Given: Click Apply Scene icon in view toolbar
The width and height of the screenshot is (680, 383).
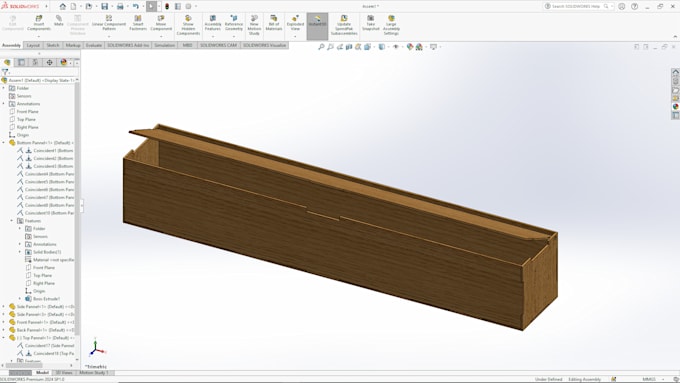Looking at the screenshot, I should click(x=419, y=47).
